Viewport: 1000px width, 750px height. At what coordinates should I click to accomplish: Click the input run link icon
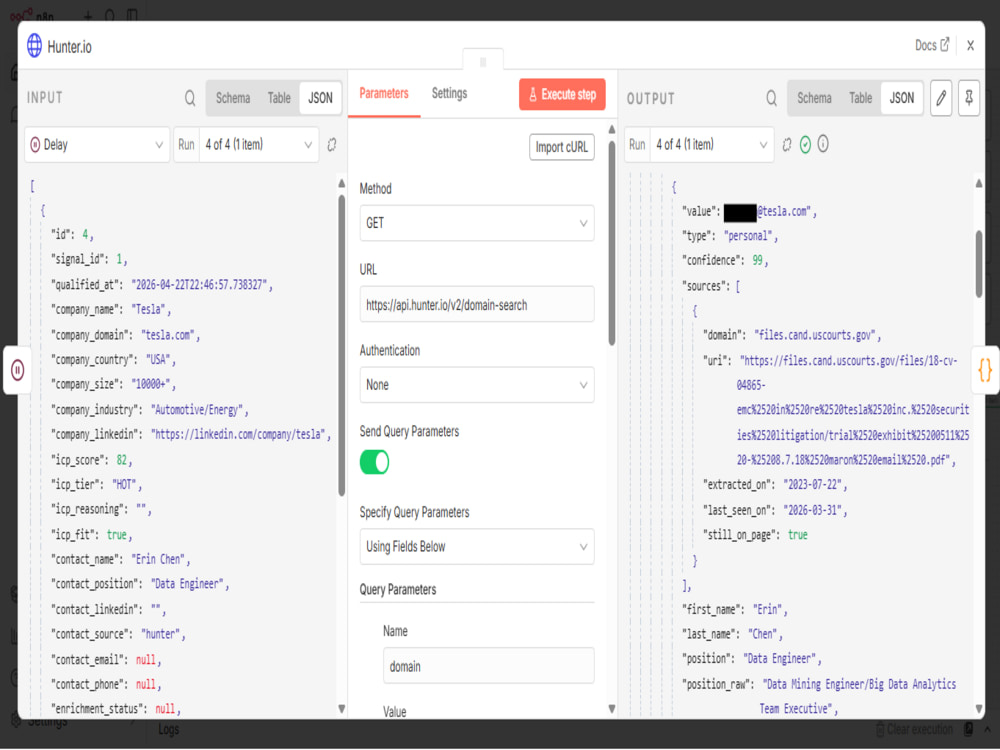(x=332, y=145)
